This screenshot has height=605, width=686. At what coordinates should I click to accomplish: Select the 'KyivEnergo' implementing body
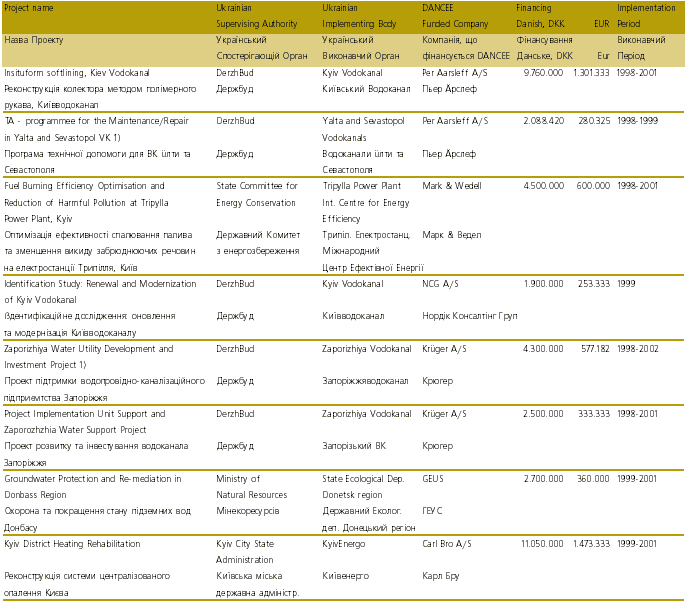coord(343,544)
